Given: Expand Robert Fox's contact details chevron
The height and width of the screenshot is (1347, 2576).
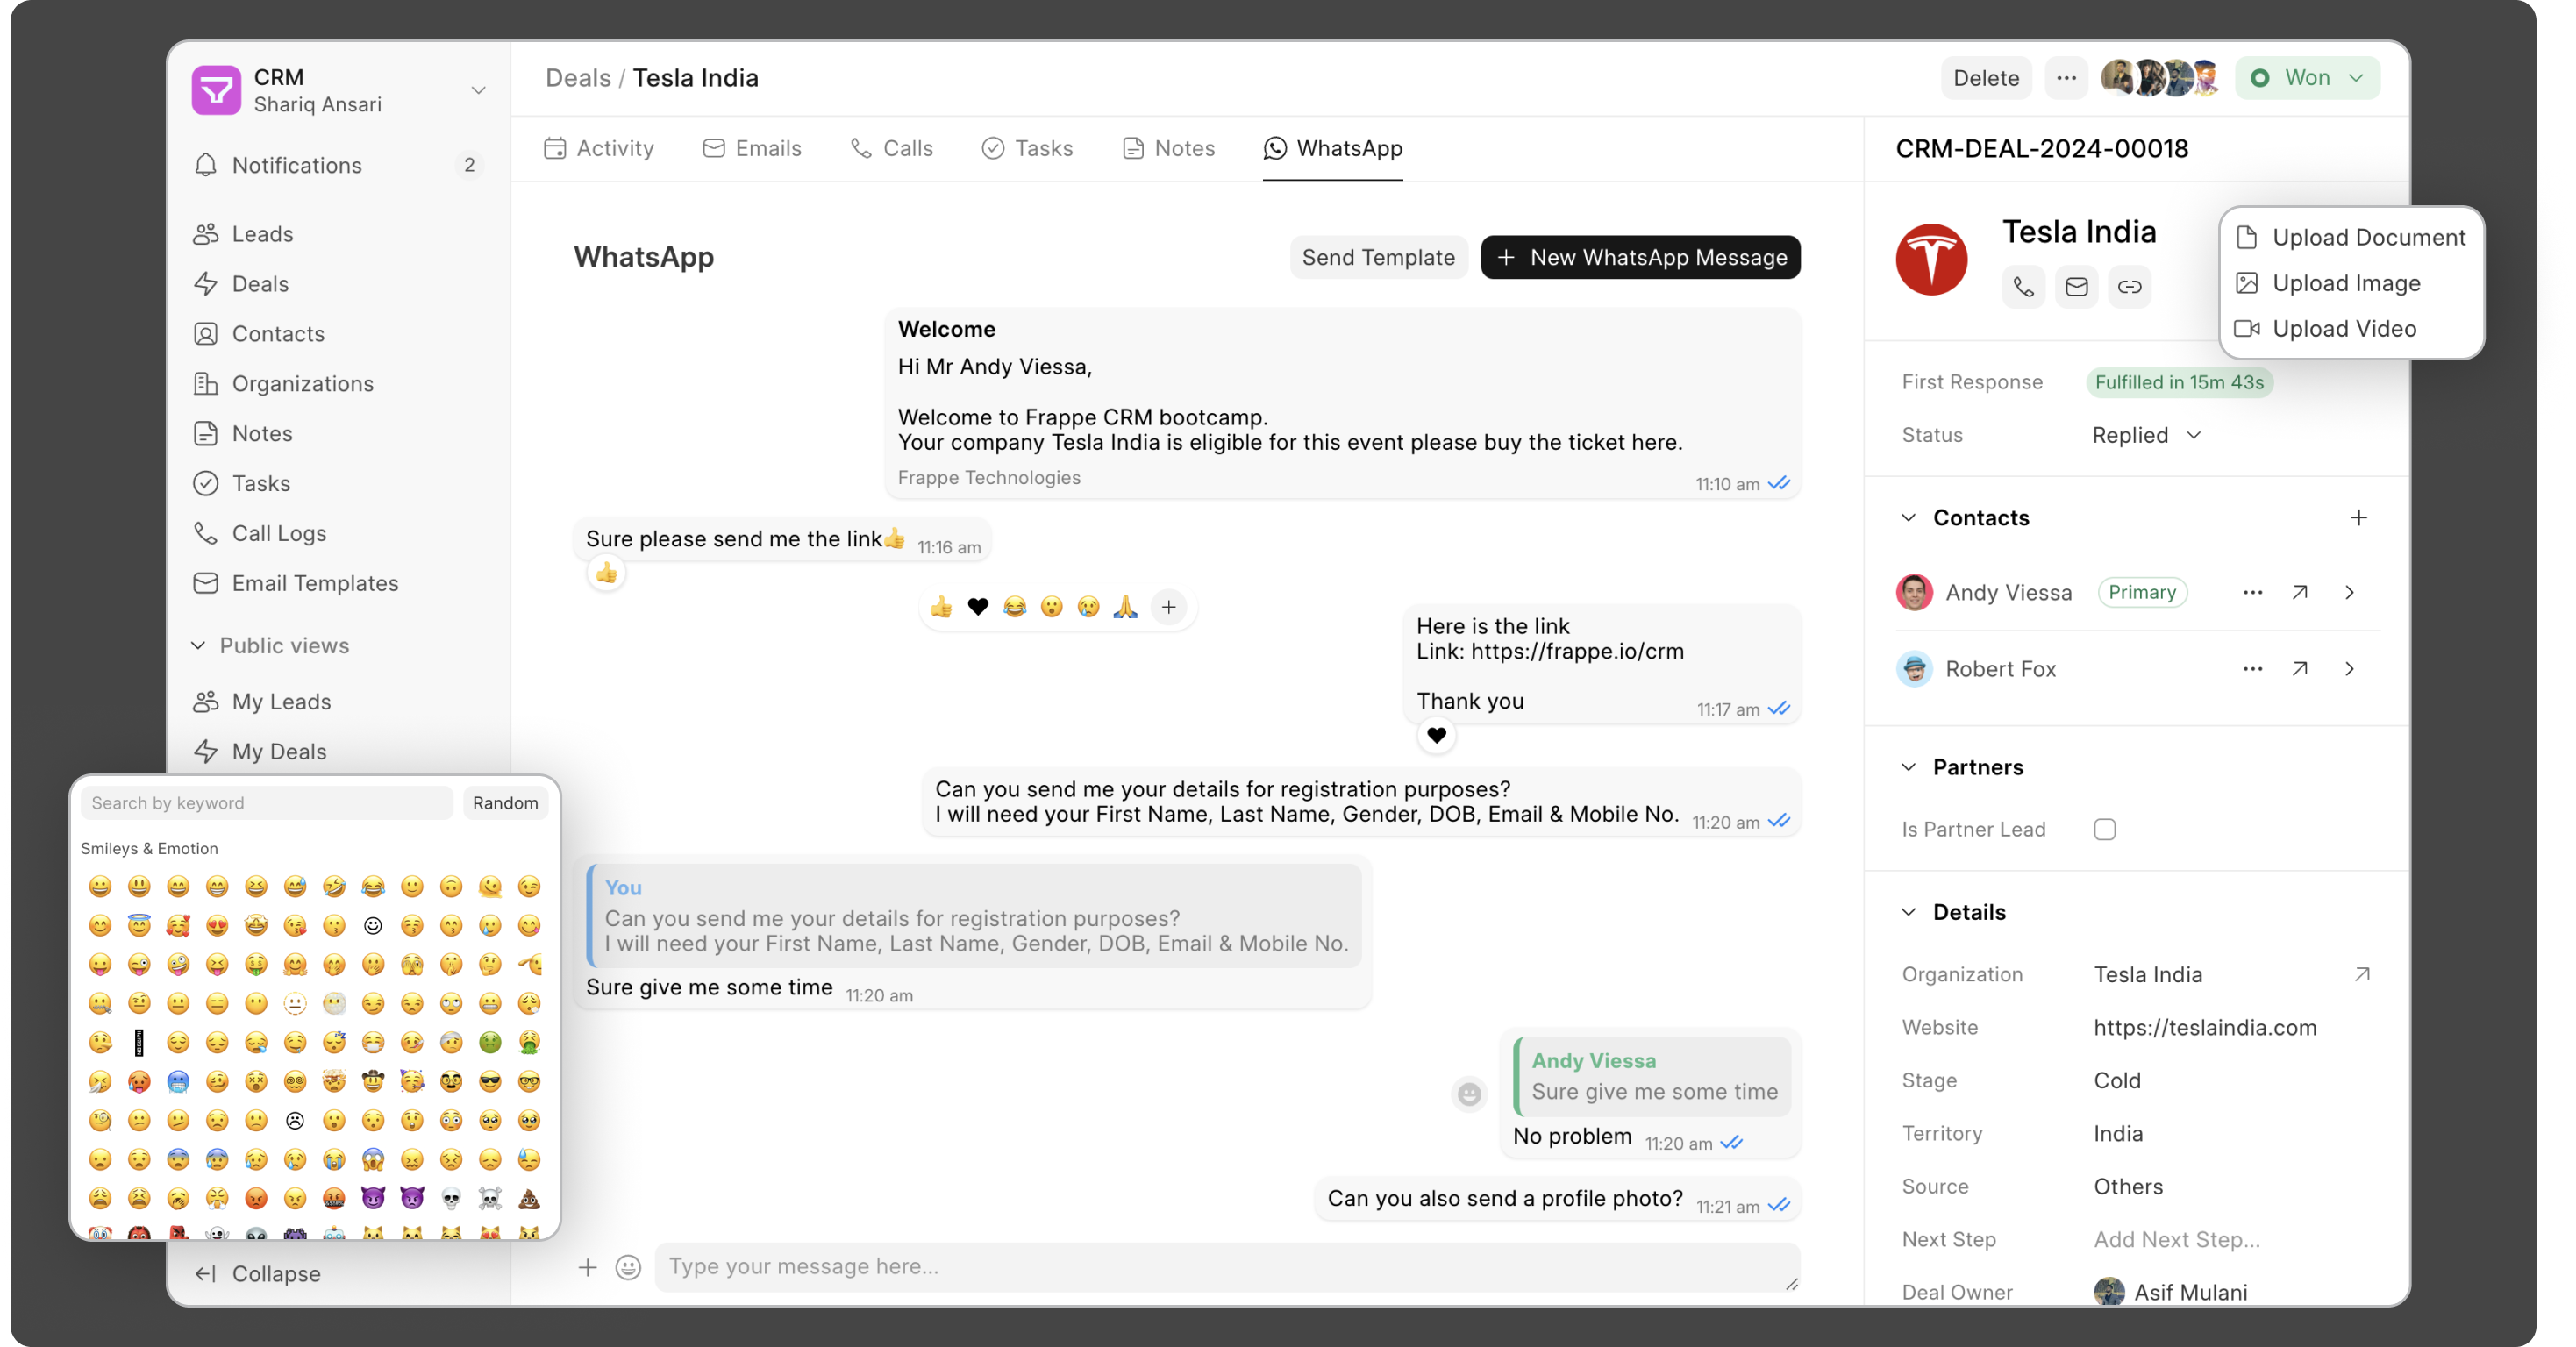Looking at the screenshot, I should pyautogui.click(x=2349, y=668).
